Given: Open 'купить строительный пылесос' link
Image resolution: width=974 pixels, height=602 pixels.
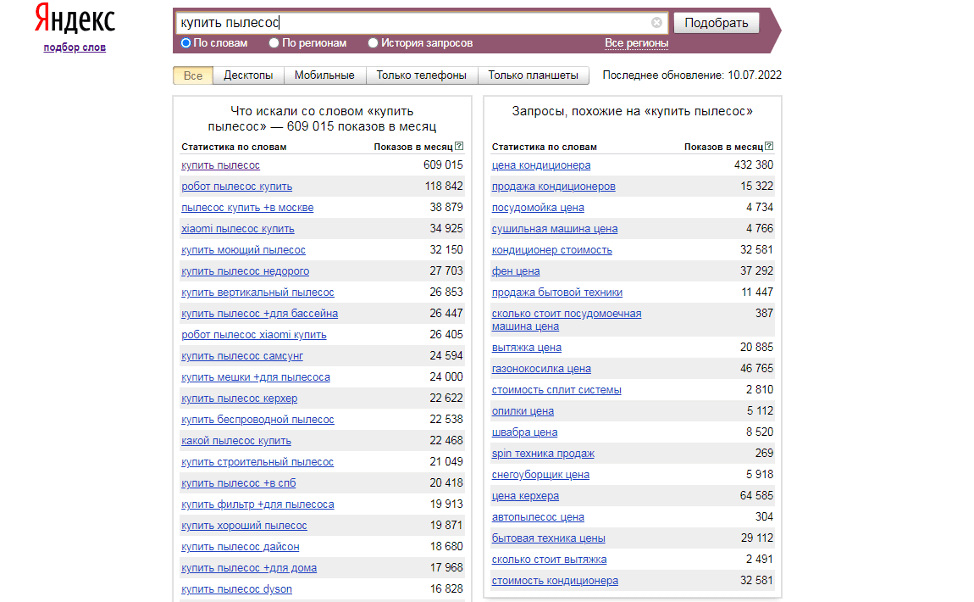Looking at the screenshot, I should [257, 462].
